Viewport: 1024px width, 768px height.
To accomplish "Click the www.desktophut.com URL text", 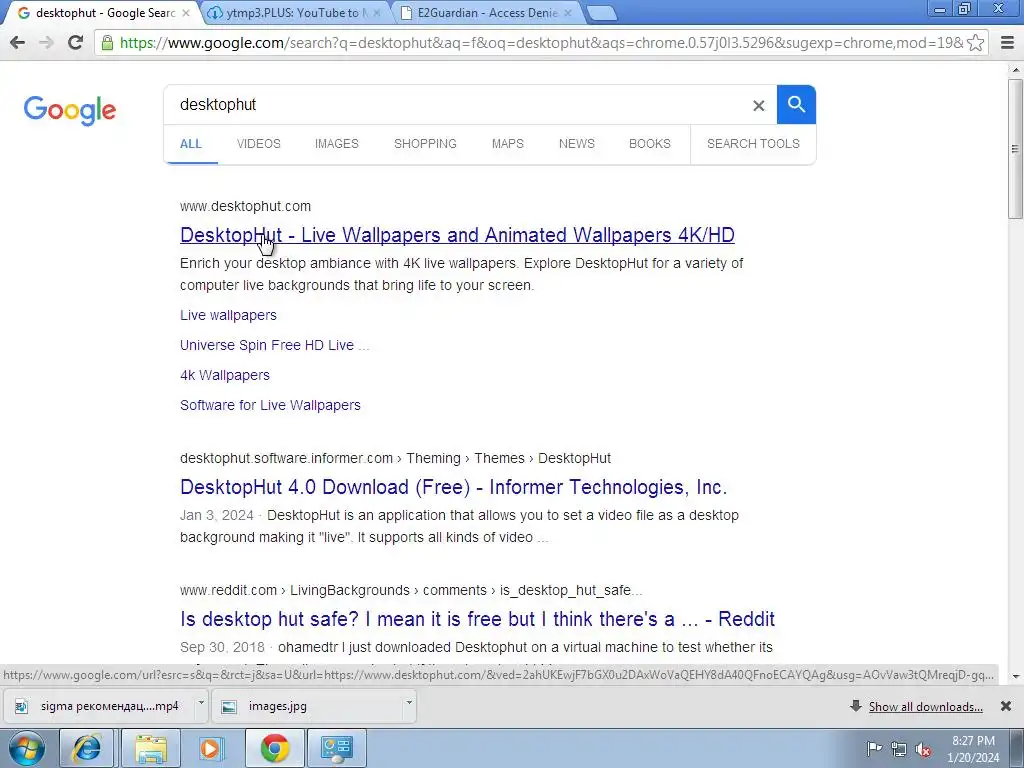I will click(x=246, y=206).
